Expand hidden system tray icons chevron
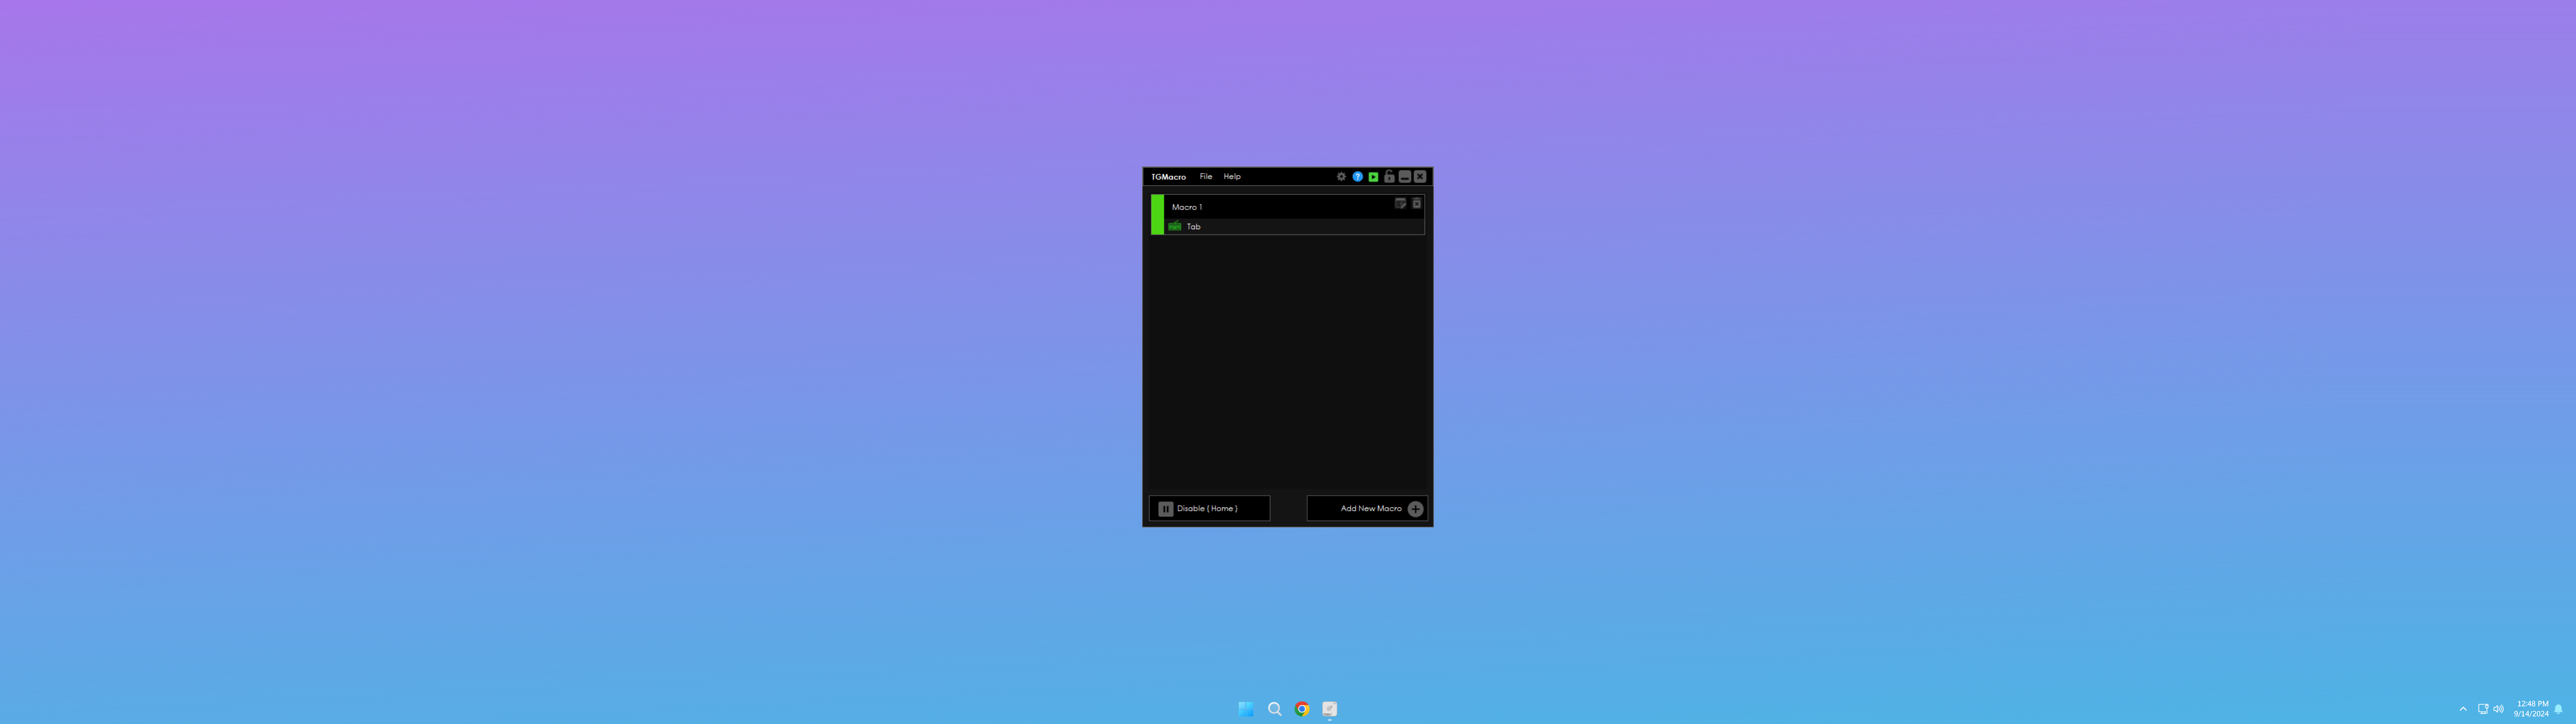Image resolution: width=2576 pixels, height=724 pixels. coord(2463,709)
